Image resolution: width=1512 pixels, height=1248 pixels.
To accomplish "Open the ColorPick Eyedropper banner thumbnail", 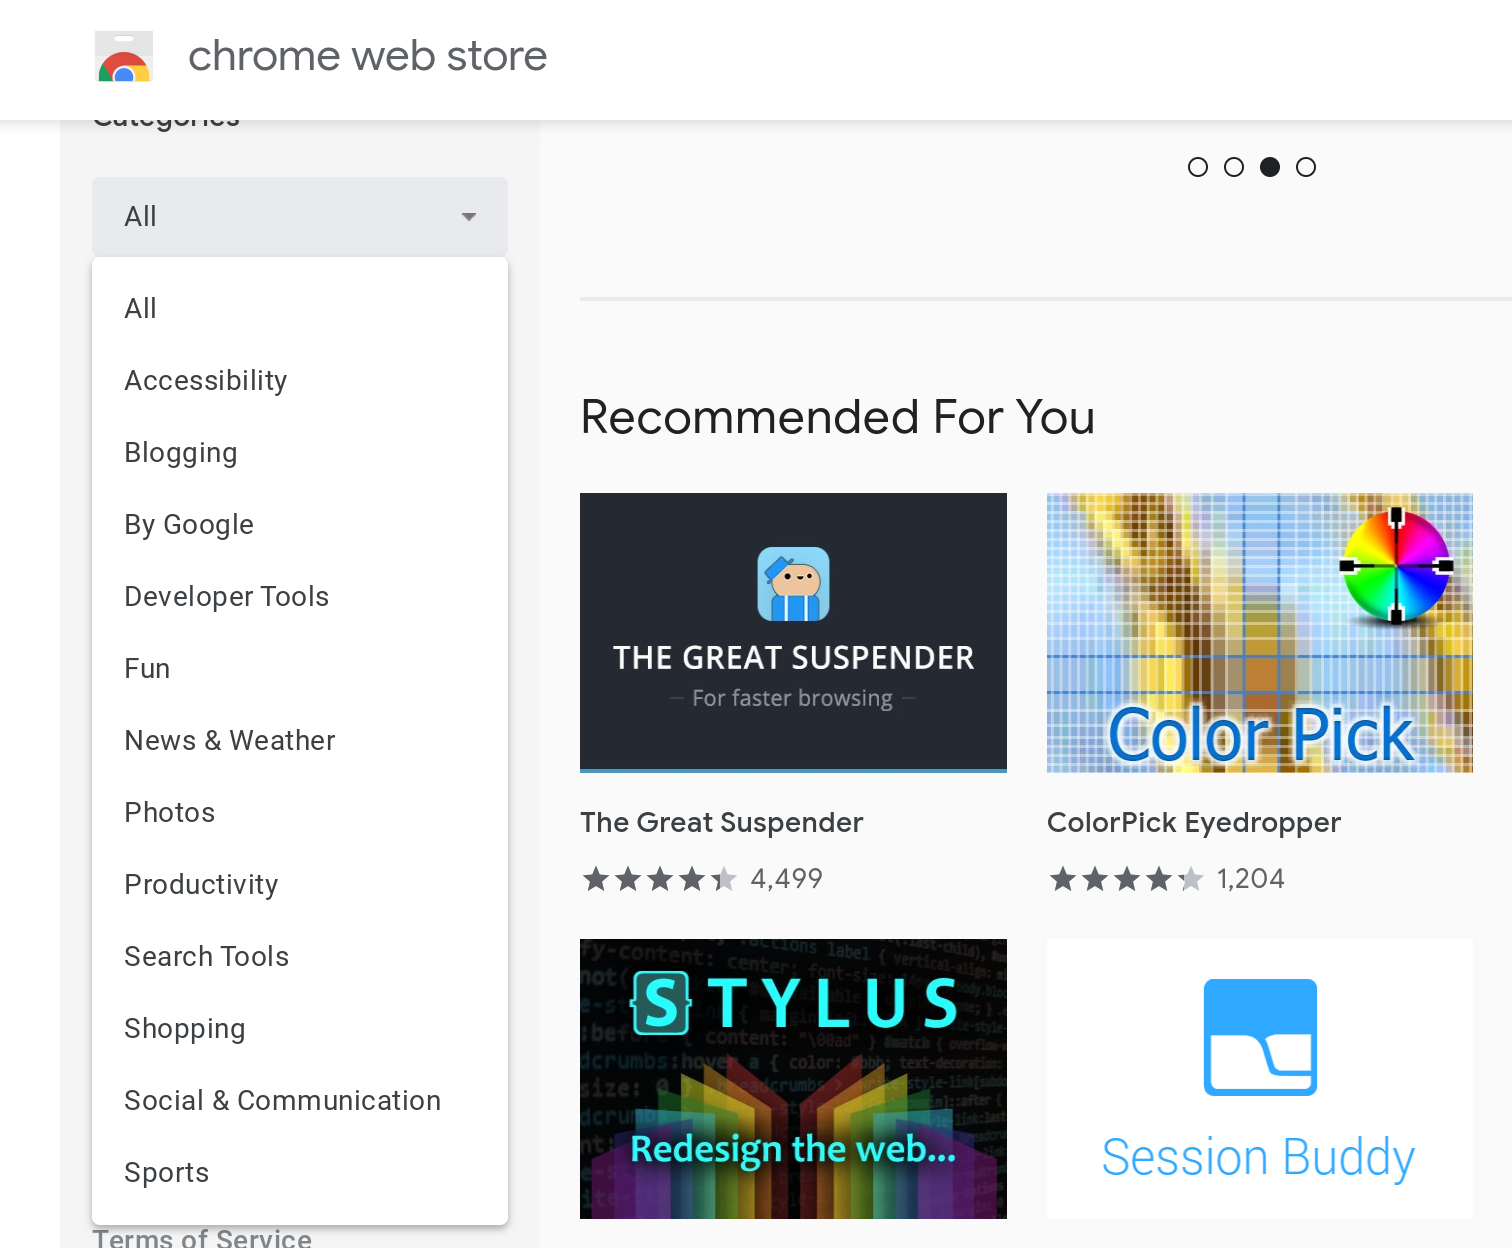I will click(1260, 632).
